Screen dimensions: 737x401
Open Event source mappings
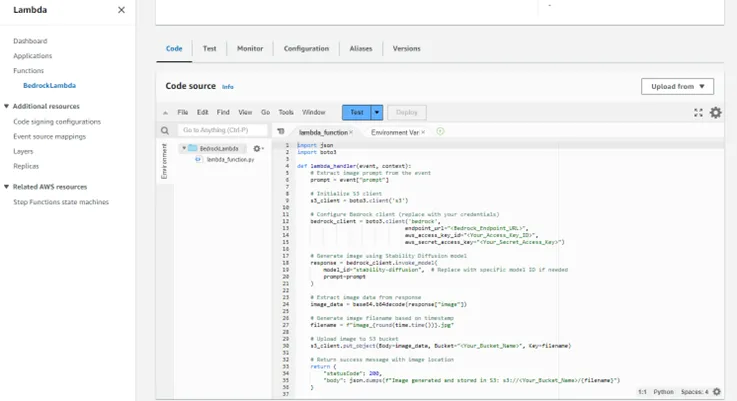point(49,137)
